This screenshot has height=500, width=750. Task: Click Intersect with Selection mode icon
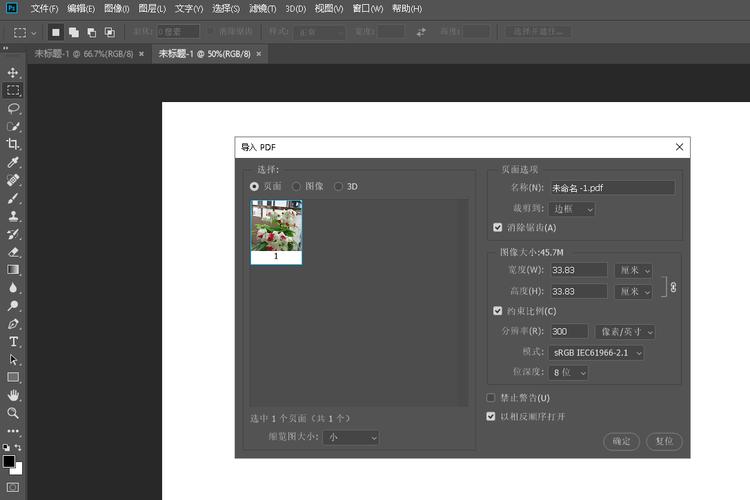[110, 33]
